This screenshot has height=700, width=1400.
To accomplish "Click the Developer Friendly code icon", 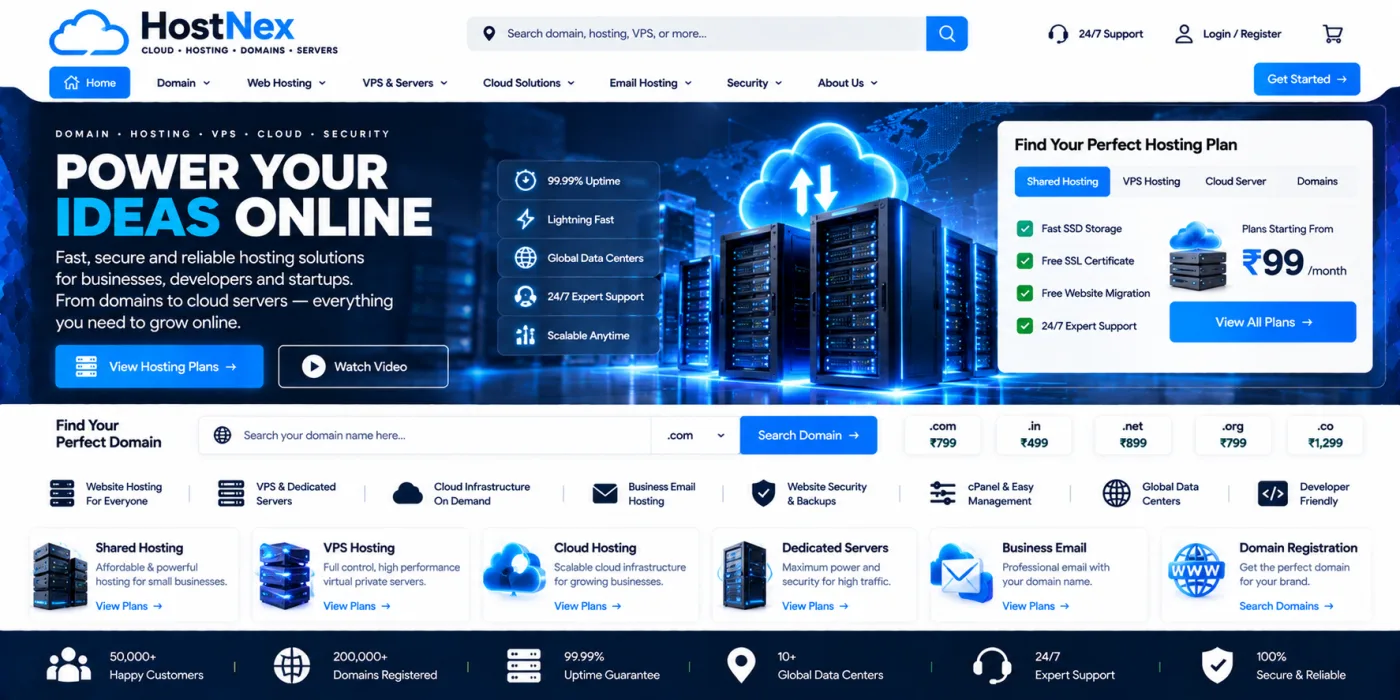I will pos(1272,493).
